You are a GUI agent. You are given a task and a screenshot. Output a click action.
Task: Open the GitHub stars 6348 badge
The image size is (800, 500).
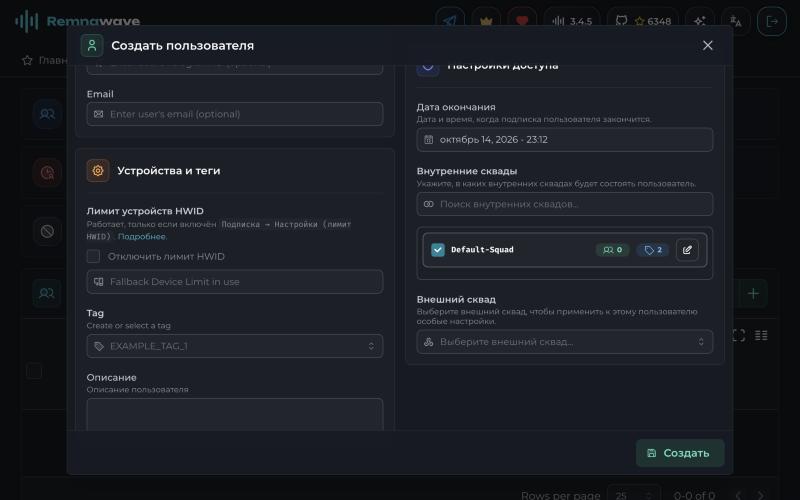tap(643, 21)
